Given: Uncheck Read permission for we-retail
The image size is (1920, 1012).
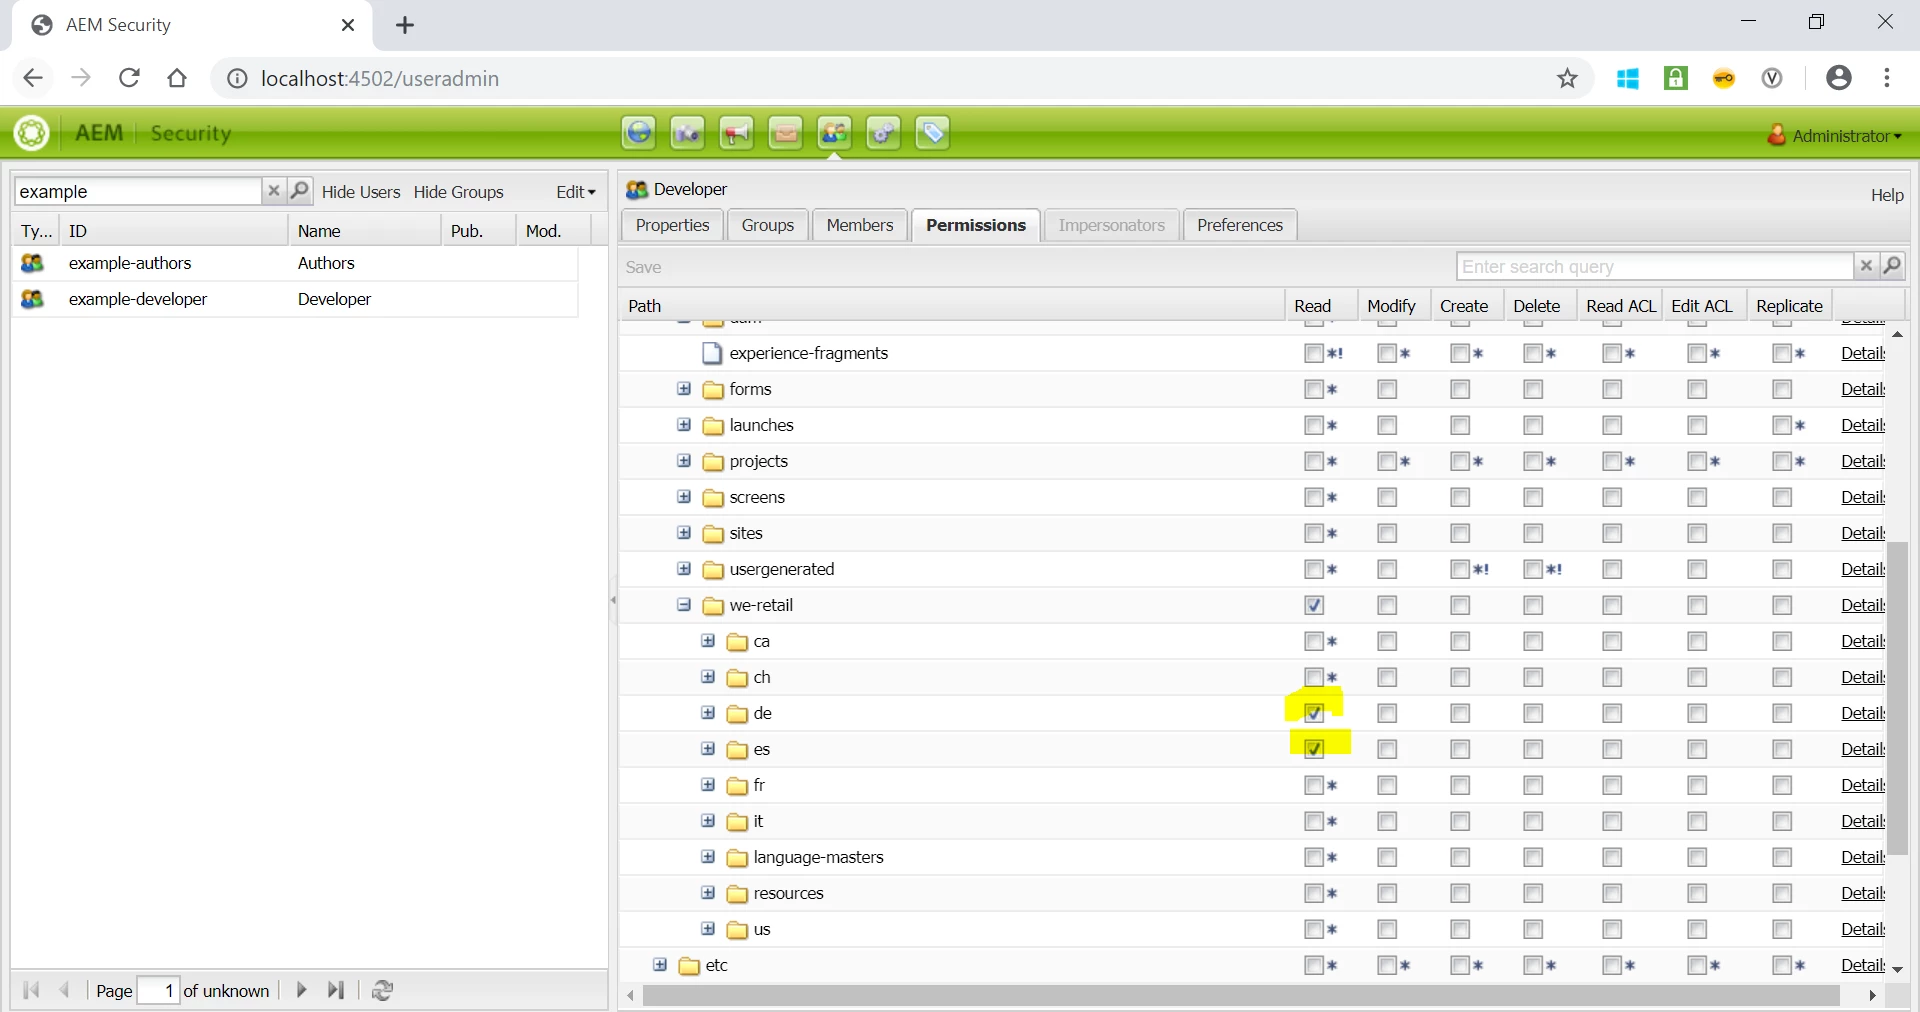Looking at the screenshot, I should pyautogui.click(x=1314, y=605).
